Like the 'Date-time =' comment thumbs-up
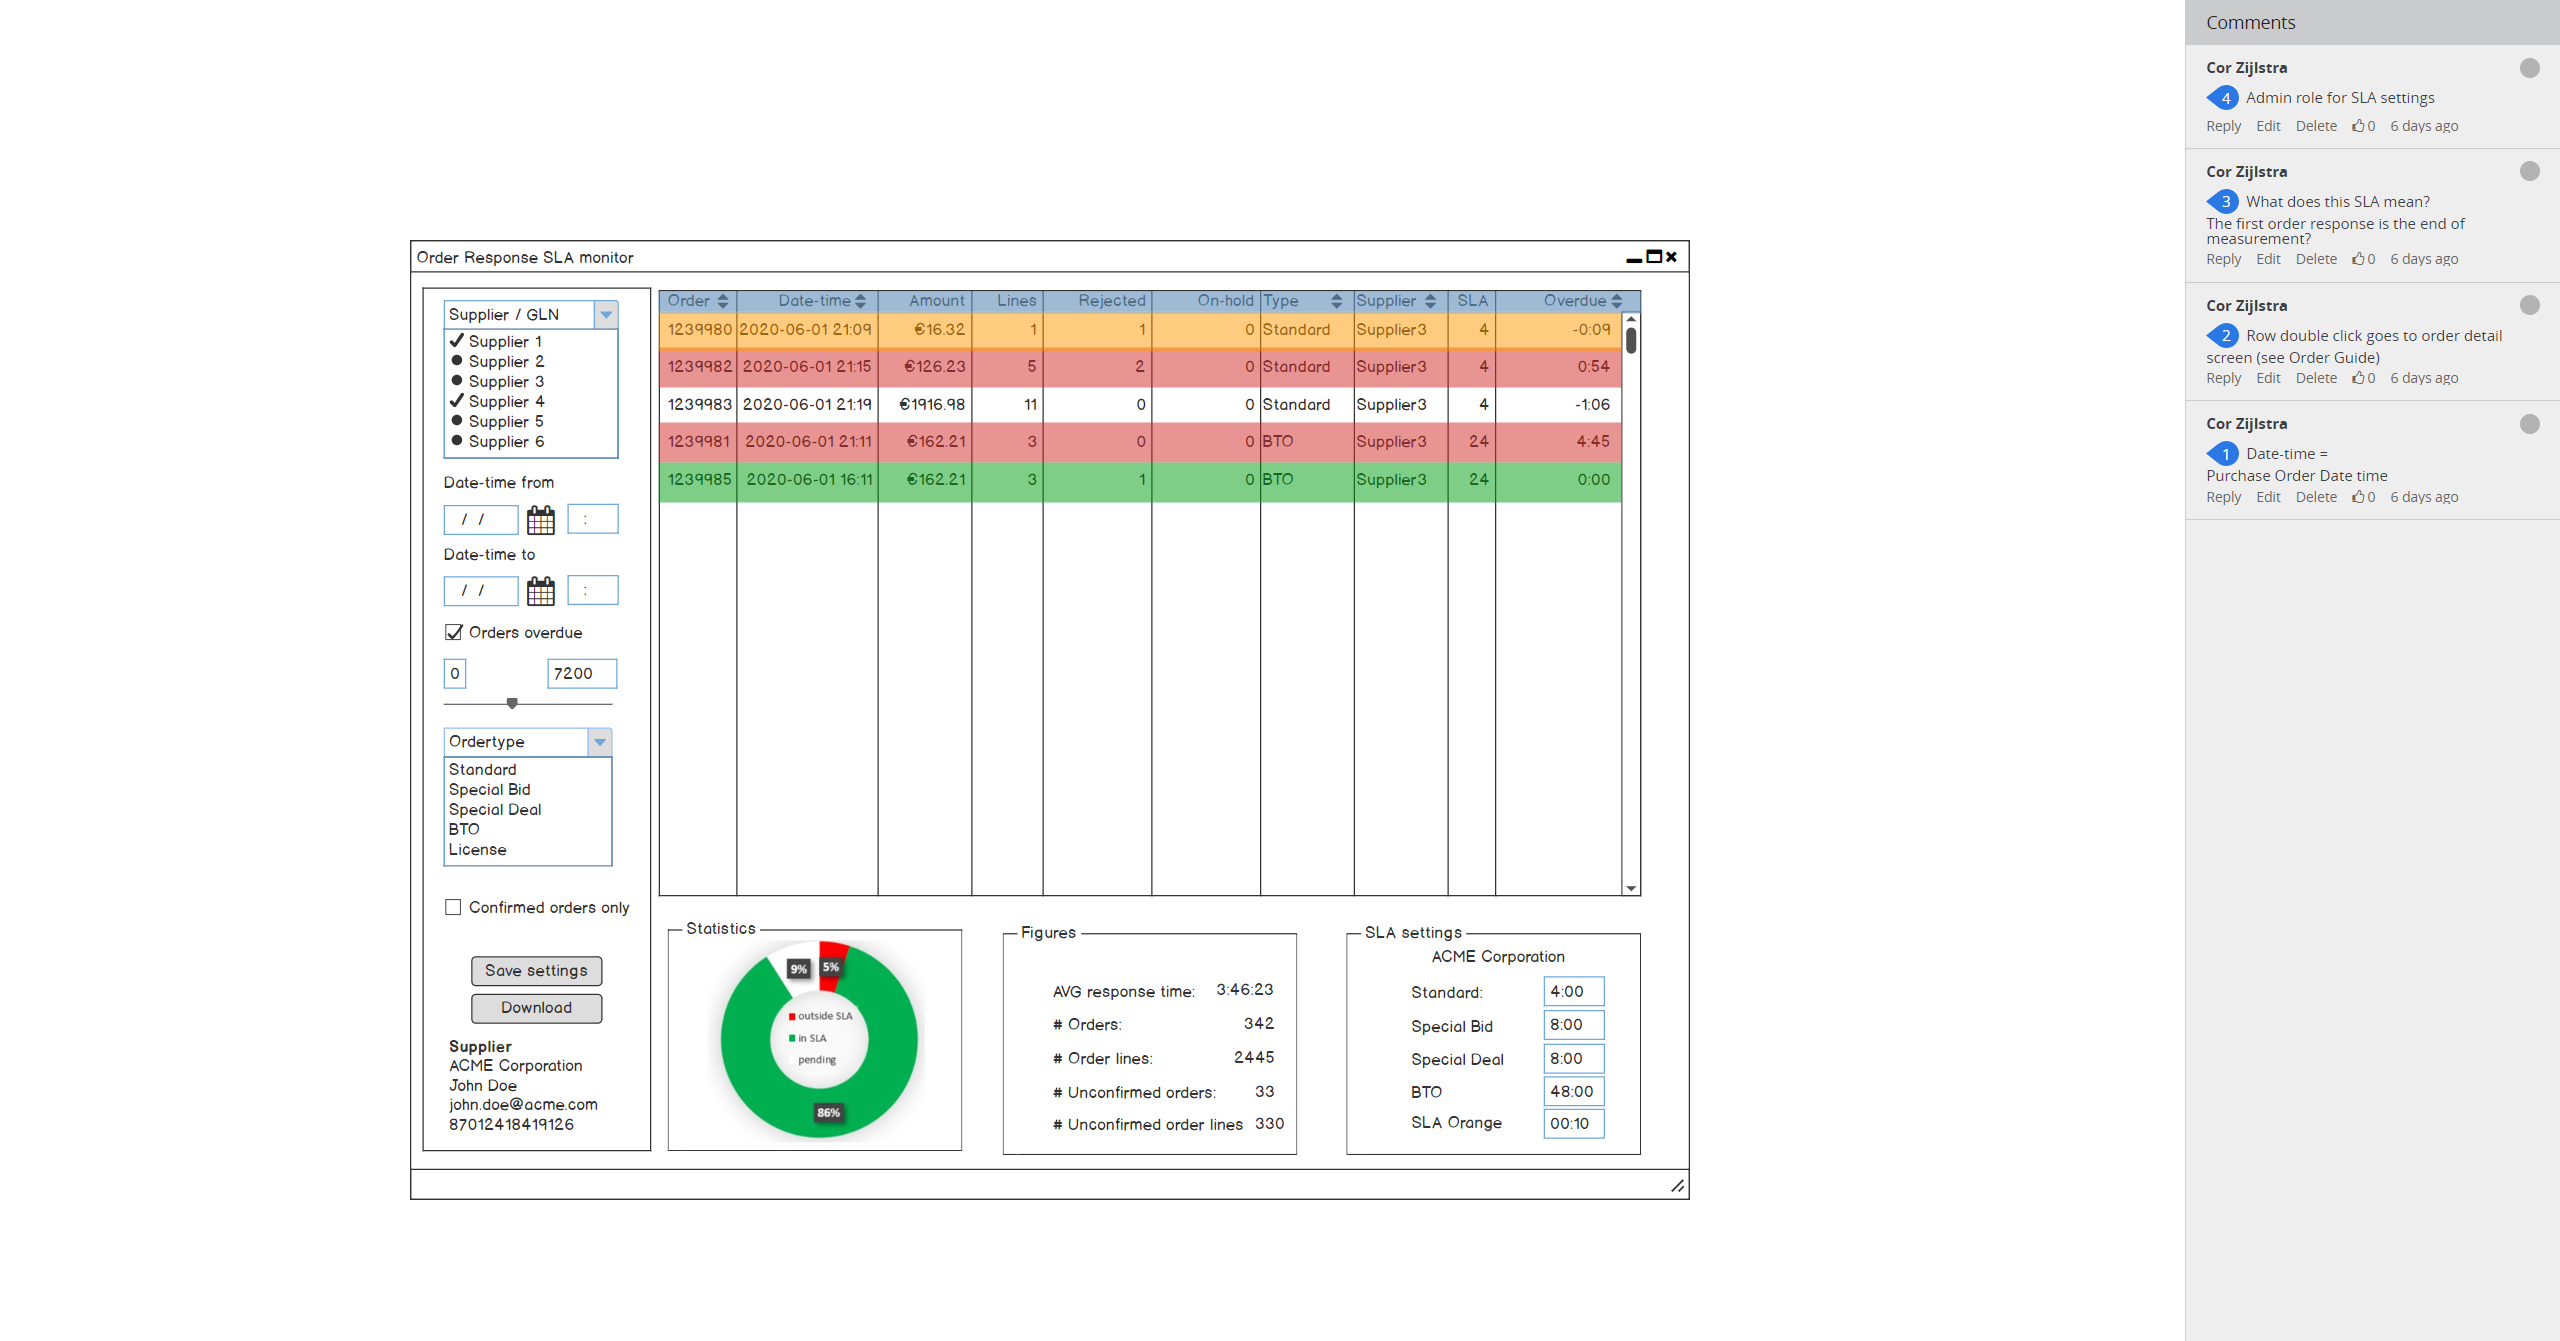Screen dimensions: 2560x1341 [2358, 497]
